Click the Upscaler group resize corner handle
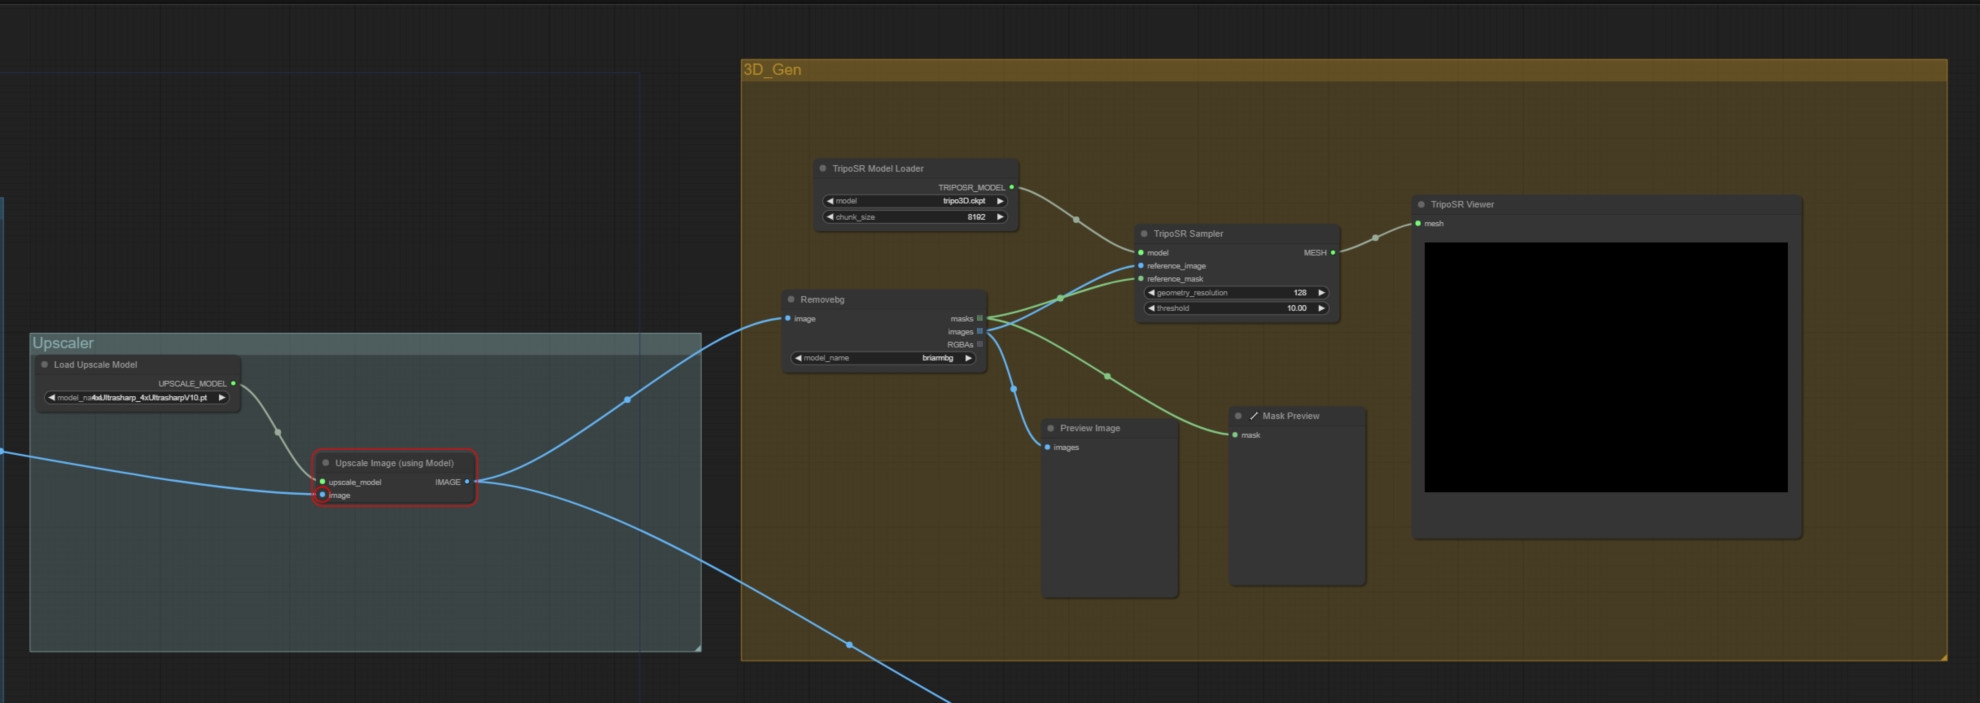Image resolution: width=1980 pixels, height=703 pixels. 697,648
